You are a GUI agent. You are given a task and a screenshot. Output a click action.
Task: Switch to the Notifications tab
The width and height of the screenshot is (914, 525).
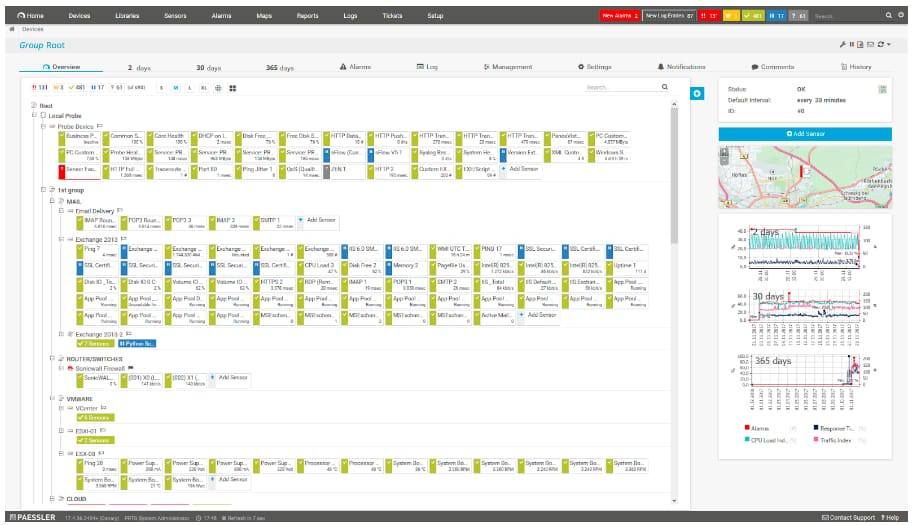(x=681, y=67)
